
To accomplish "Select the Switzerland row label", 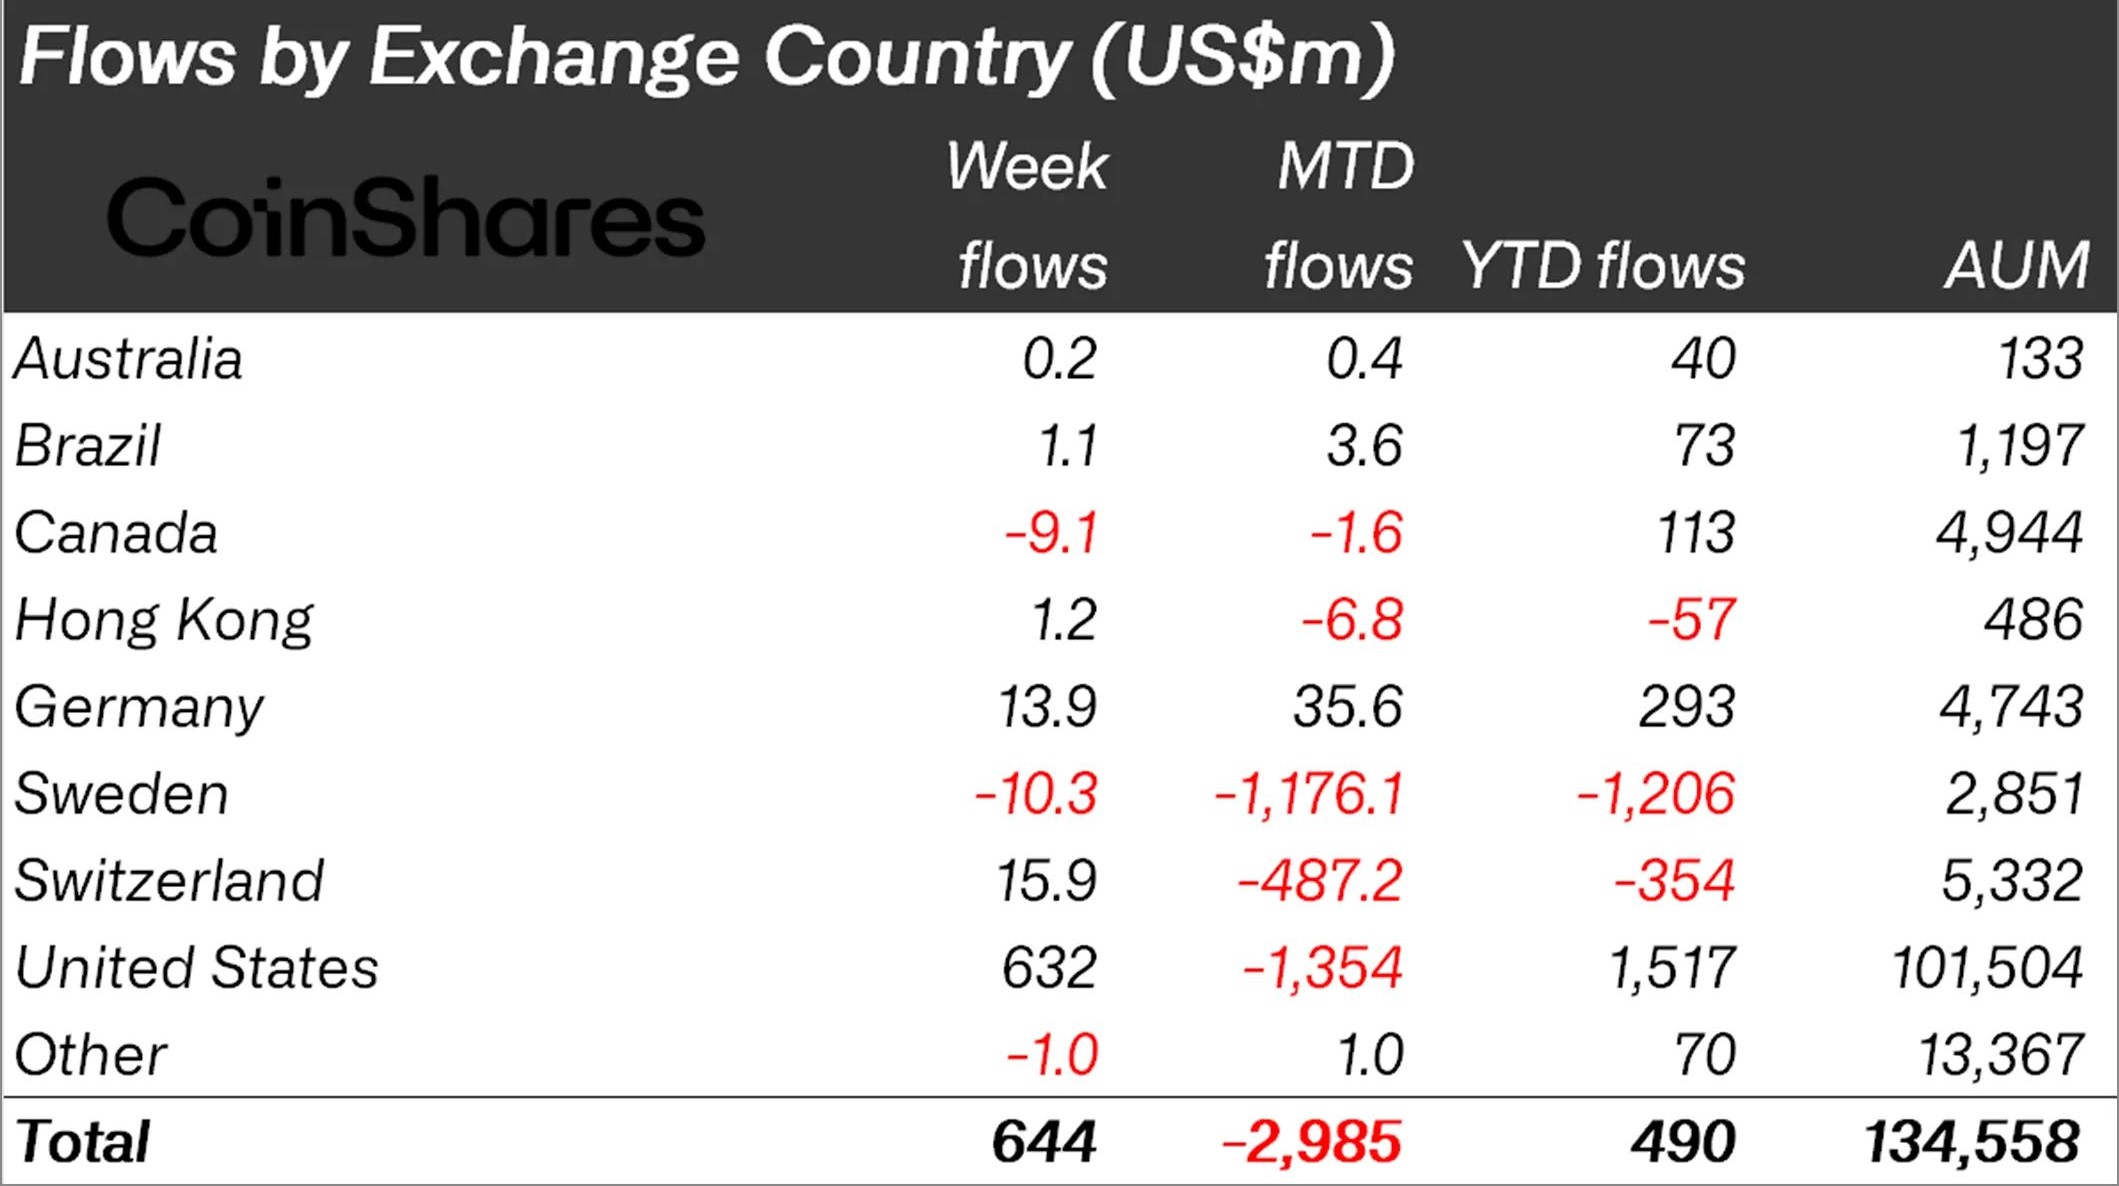I will [x=169, y=881].
